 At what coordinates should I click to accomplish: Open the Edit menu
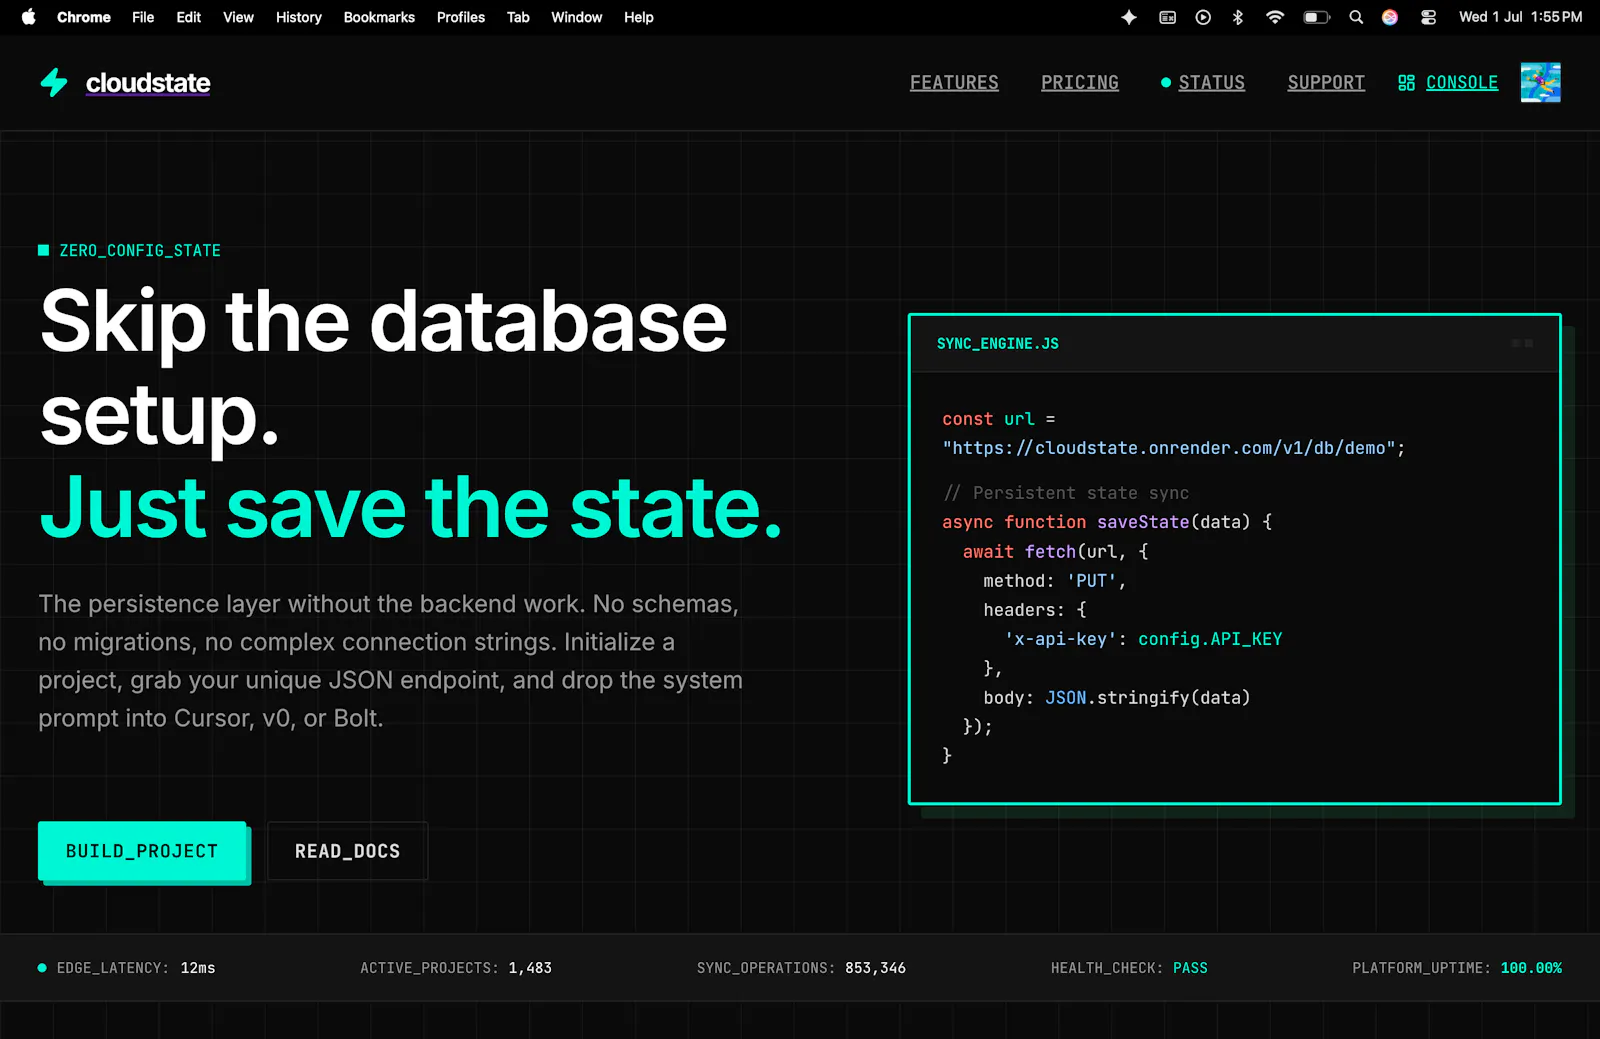[x=189, y=17]
